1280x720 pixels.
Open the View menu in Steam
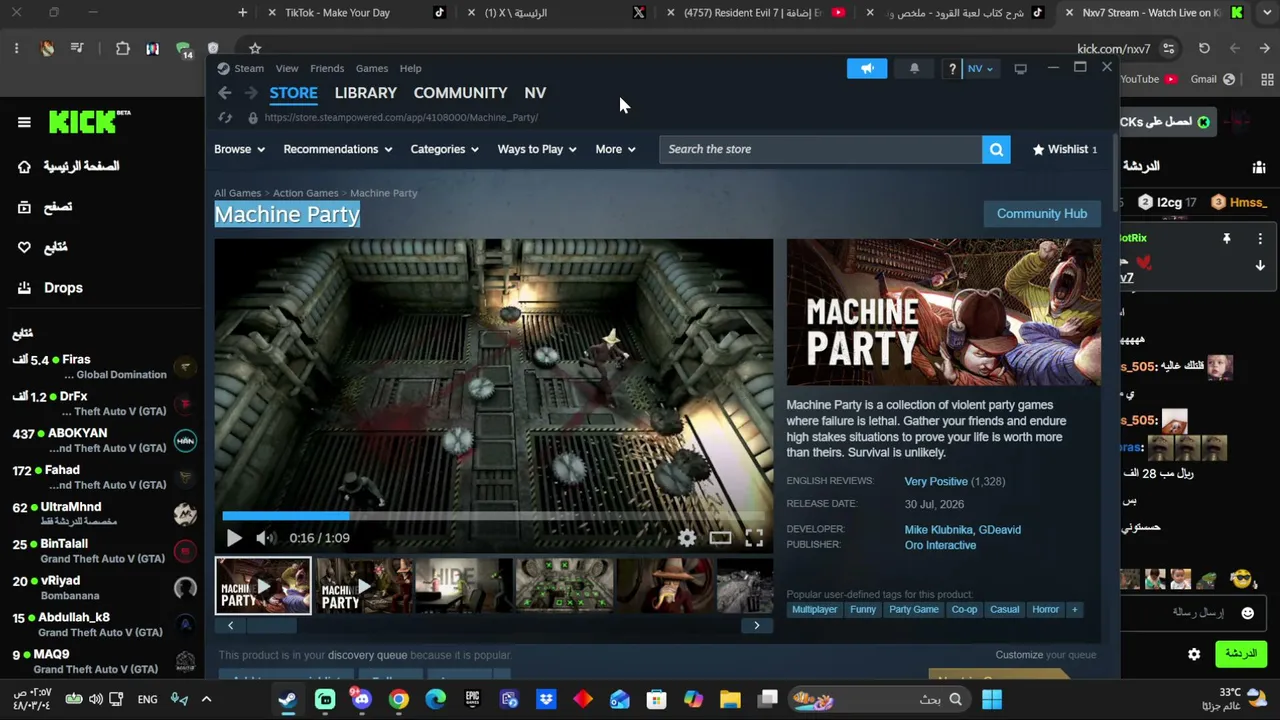287,68
